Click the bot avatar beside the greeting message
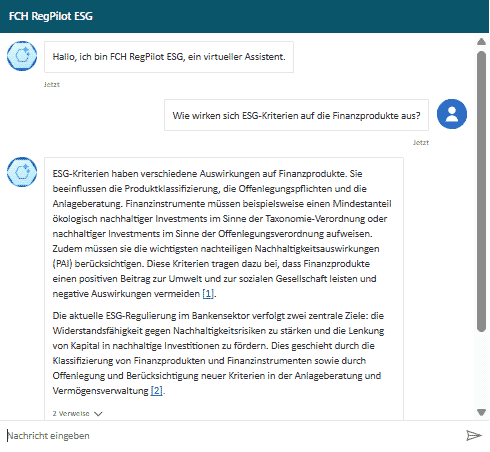Image resolution: width=490 pixels, height=452 pixels. point(22,56)
